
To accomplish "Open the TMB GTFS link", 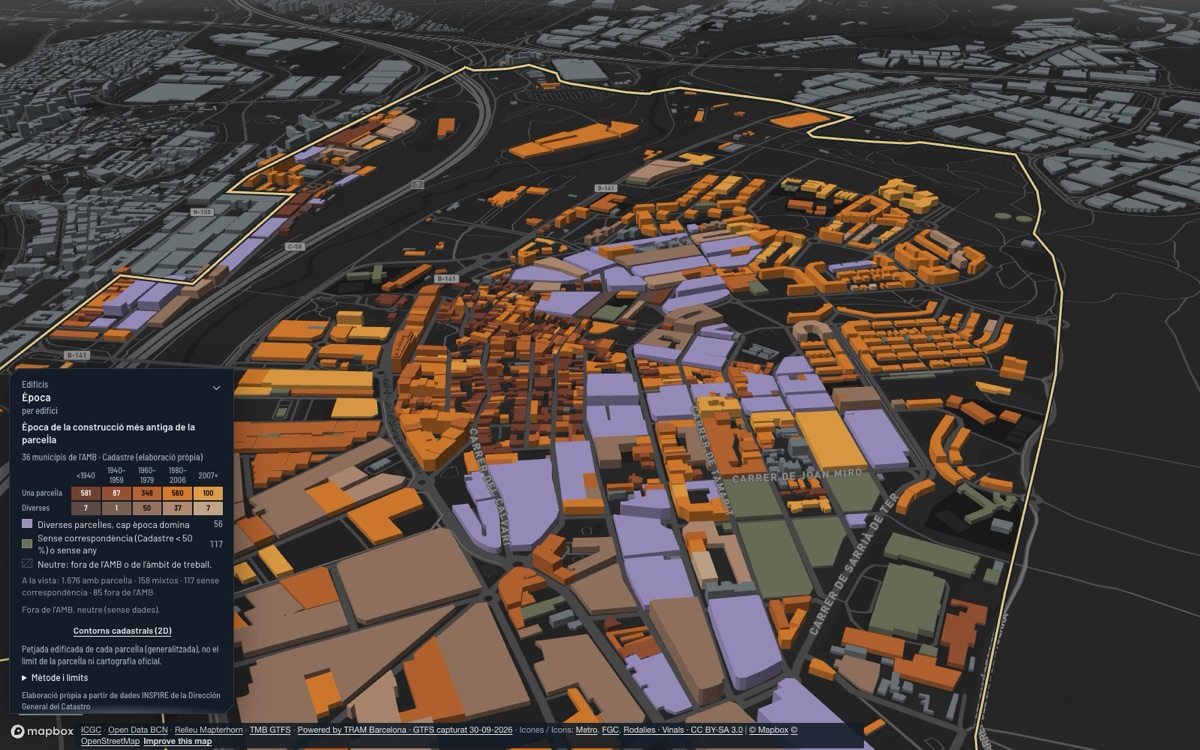I will 270,730.
